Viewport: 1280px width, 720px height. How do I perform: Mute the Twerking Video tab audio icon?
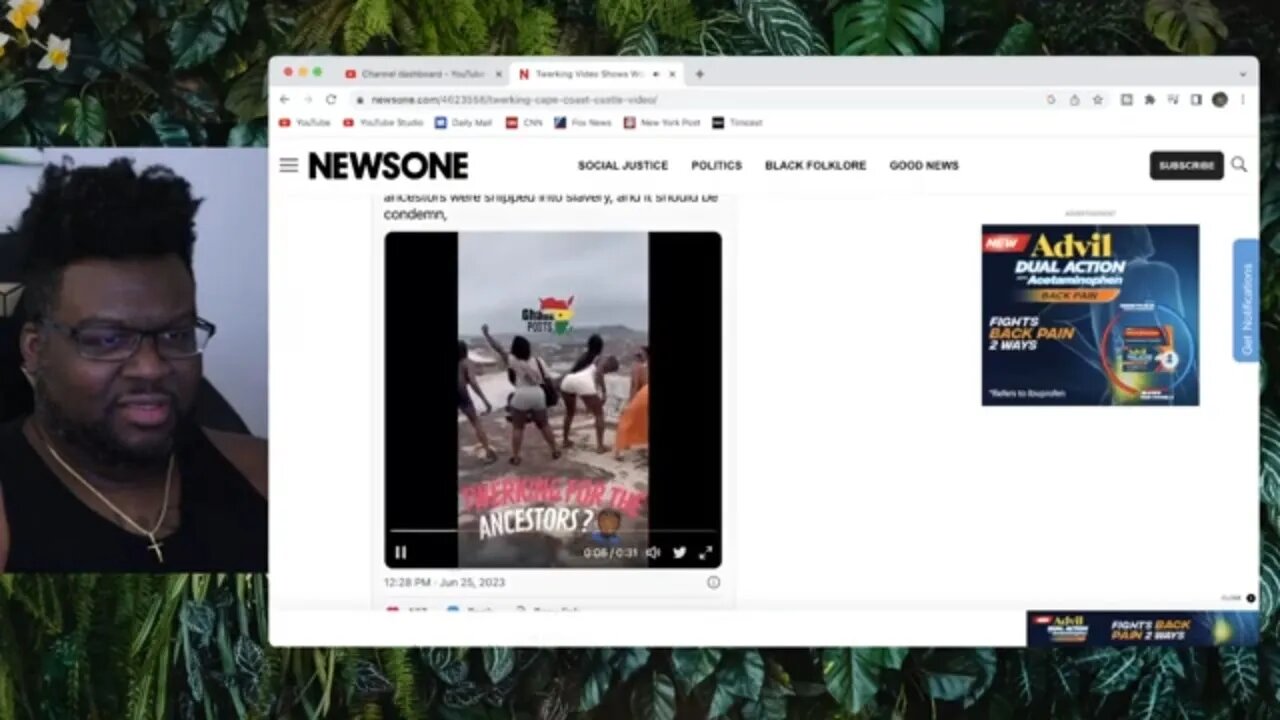(654, 74)
